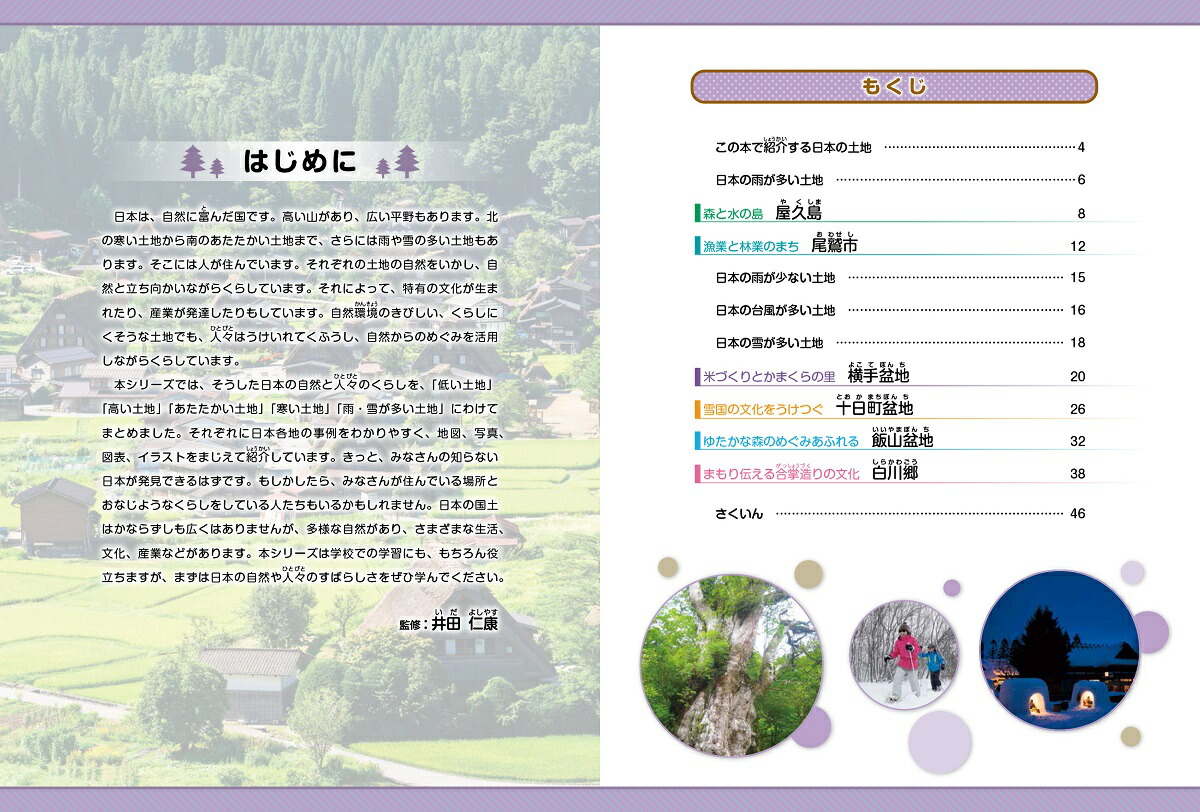The width and height of the screenshot is (1200, 812).
Task: Click page number 46 beside さくいん
Action: pos(1077,514)
